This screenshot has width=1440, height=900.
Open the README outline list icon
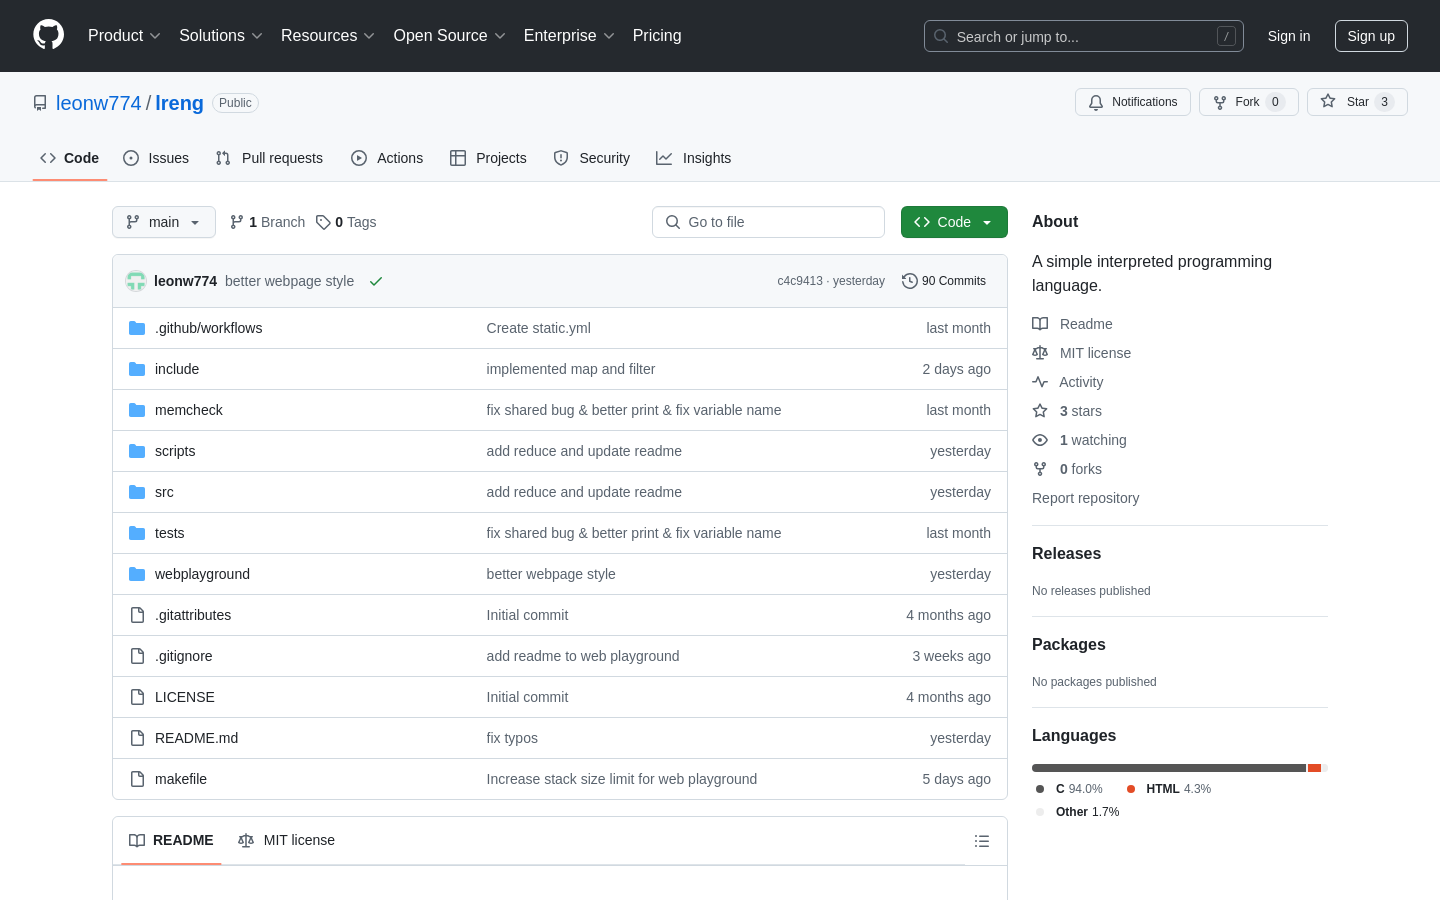pos(982,841)
